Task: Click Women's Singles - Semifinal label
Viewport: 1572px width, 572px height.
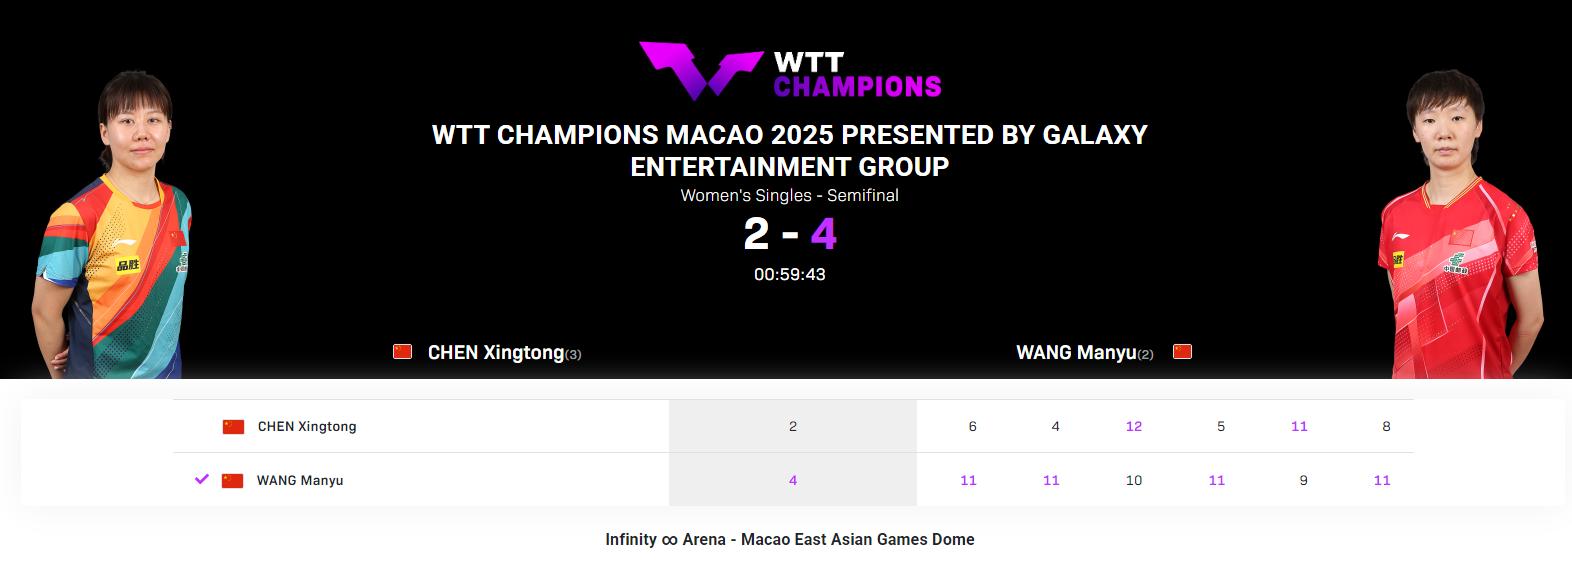Action: click(790, 196)
